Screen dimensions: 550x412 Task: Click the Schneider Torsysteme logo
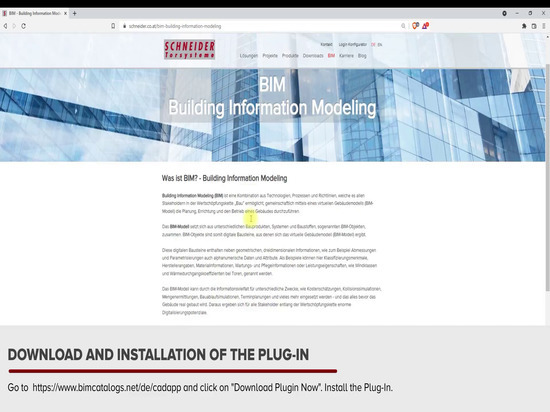[x=189, y=49]
